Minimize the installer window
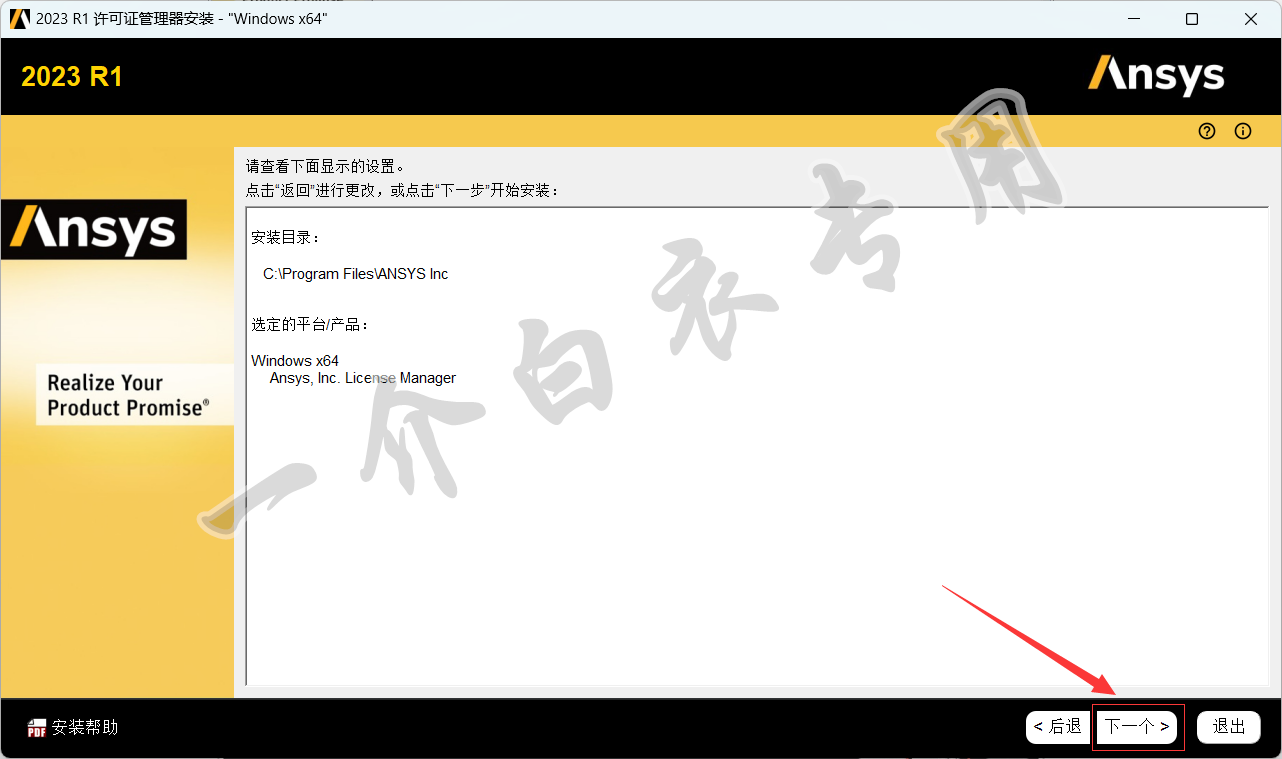Screen dimensions: 1282x759 (x=1133, y=19)
